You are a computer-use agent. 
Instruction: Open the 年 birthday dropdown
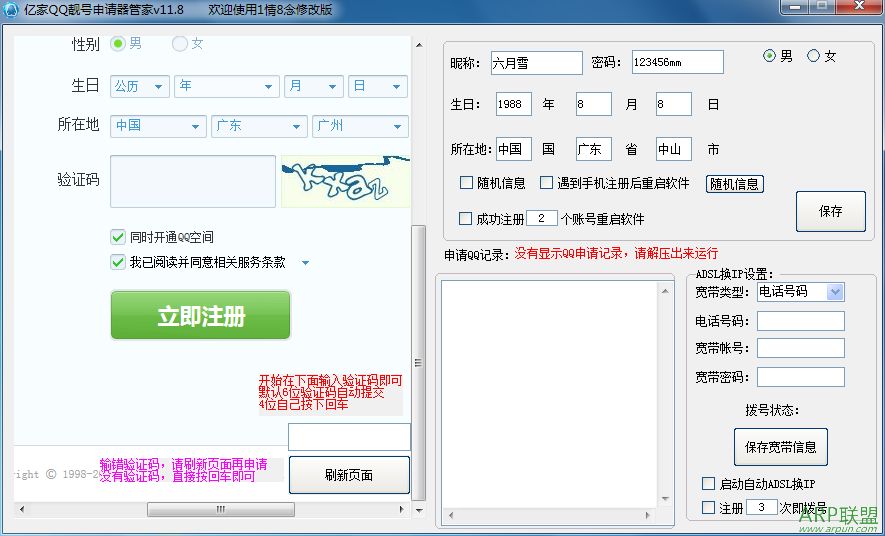click(227, 86)
